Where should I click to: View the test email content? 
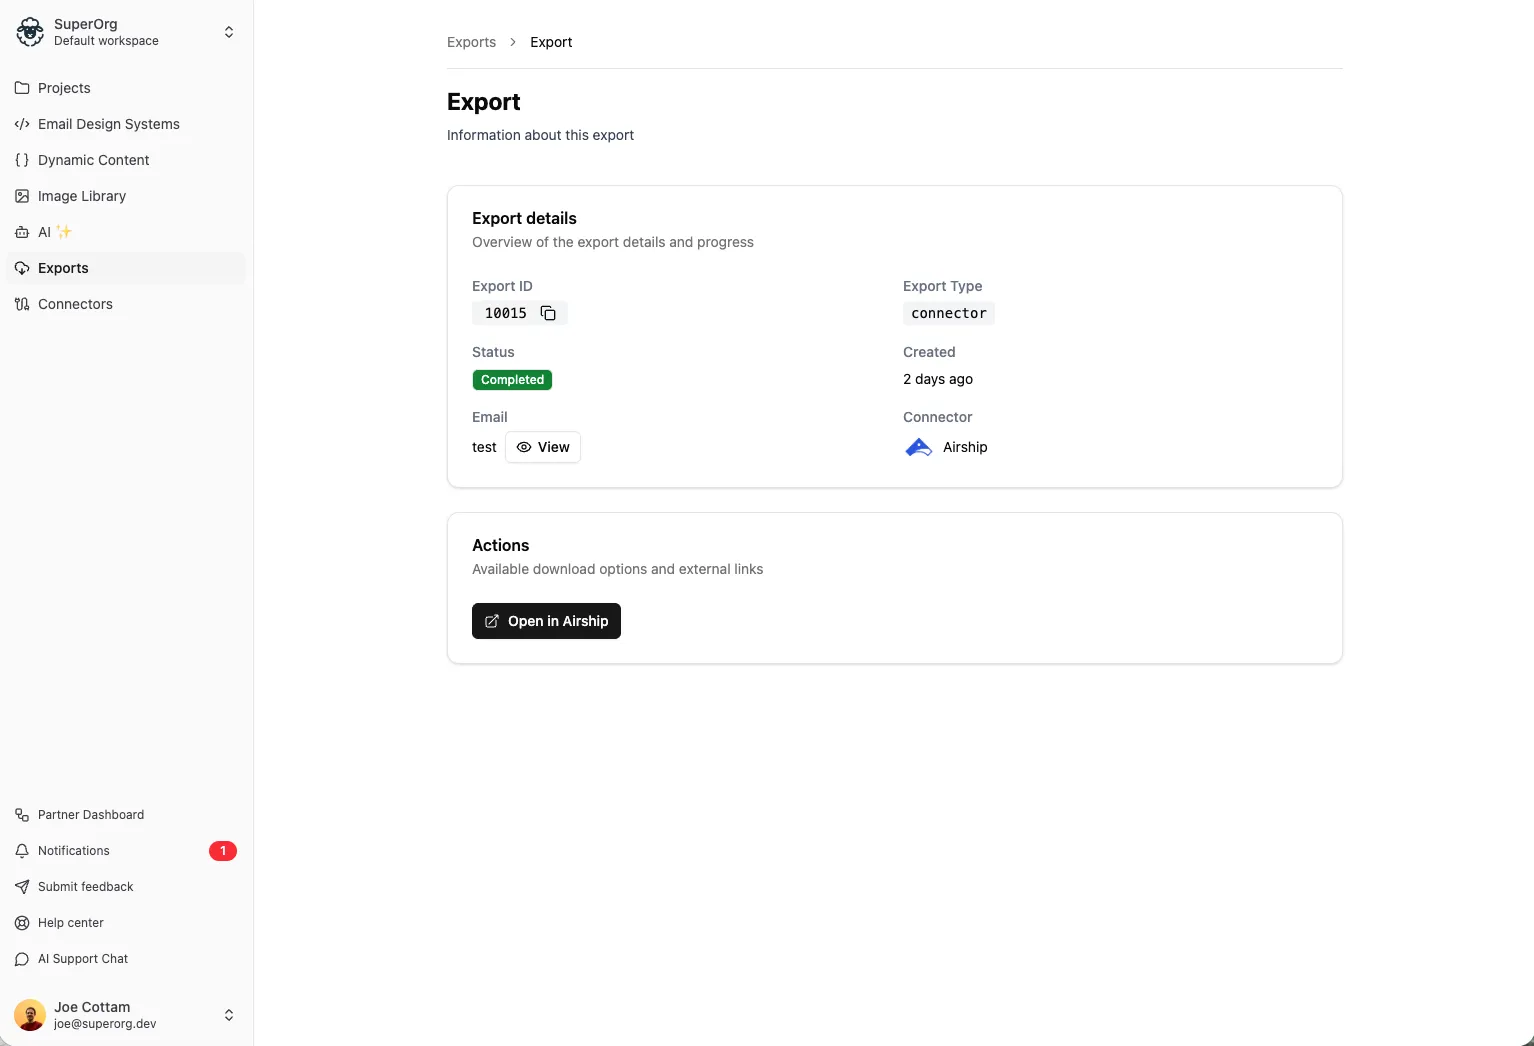[x=543, y=447]
